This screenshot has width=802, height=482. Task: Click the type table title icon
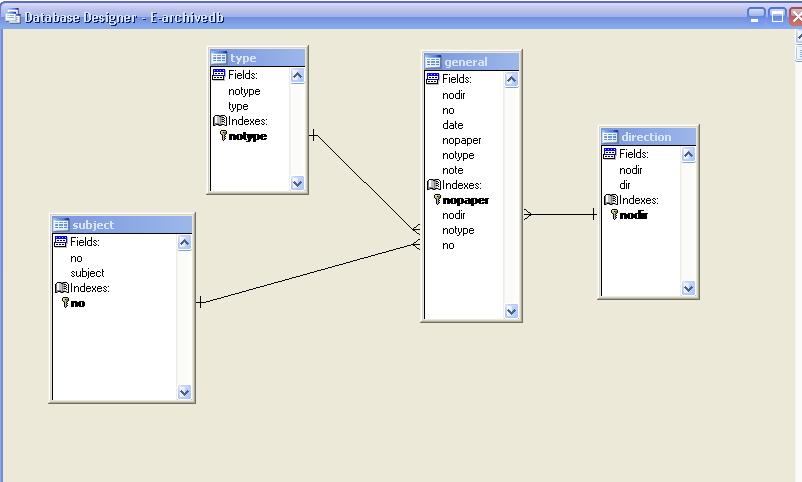coord(218,58)
